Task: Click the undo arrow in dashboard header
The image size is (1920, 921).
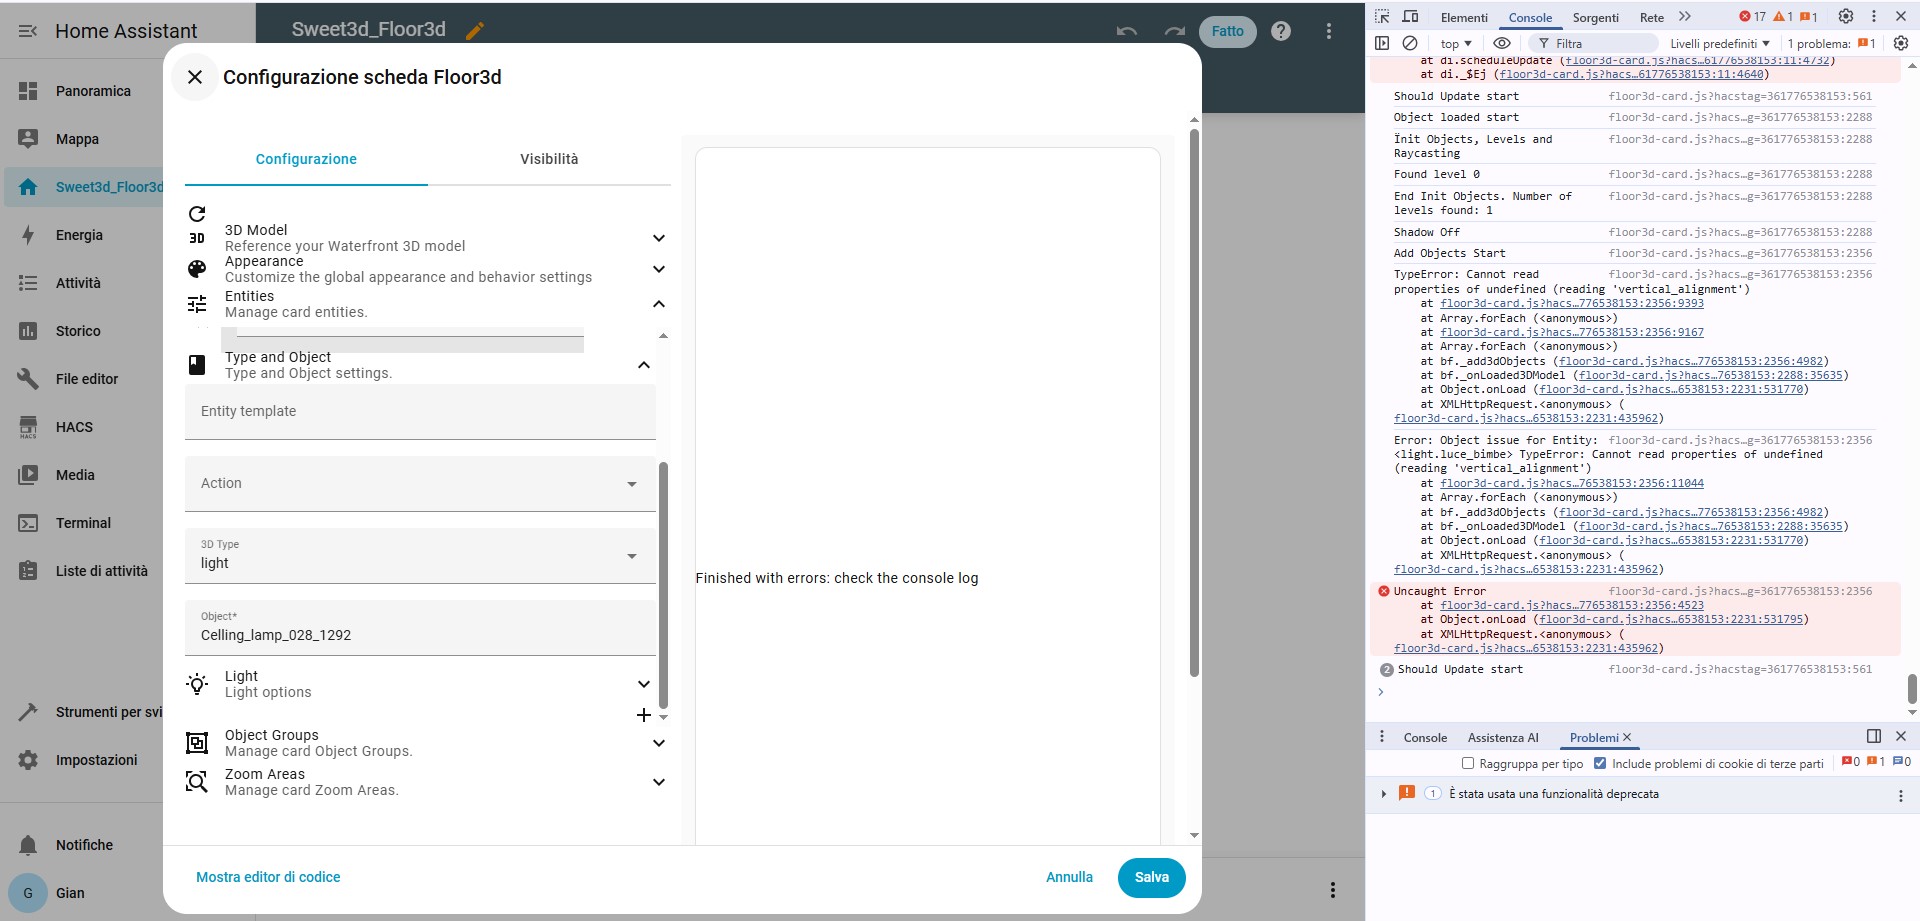Action: 1127,31
